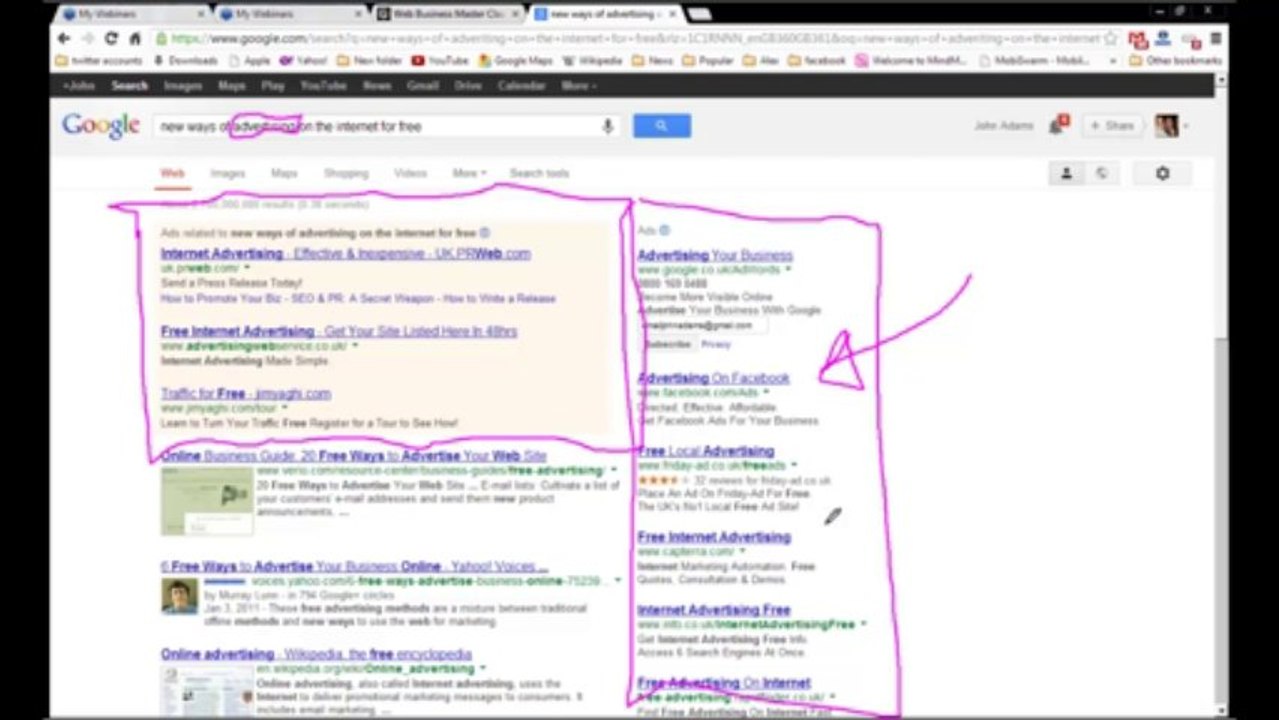This screenshot has width=1279, height=720.
Task: Select the global results globe icon
Action: pyautogui.click(x=1101, y=173)
